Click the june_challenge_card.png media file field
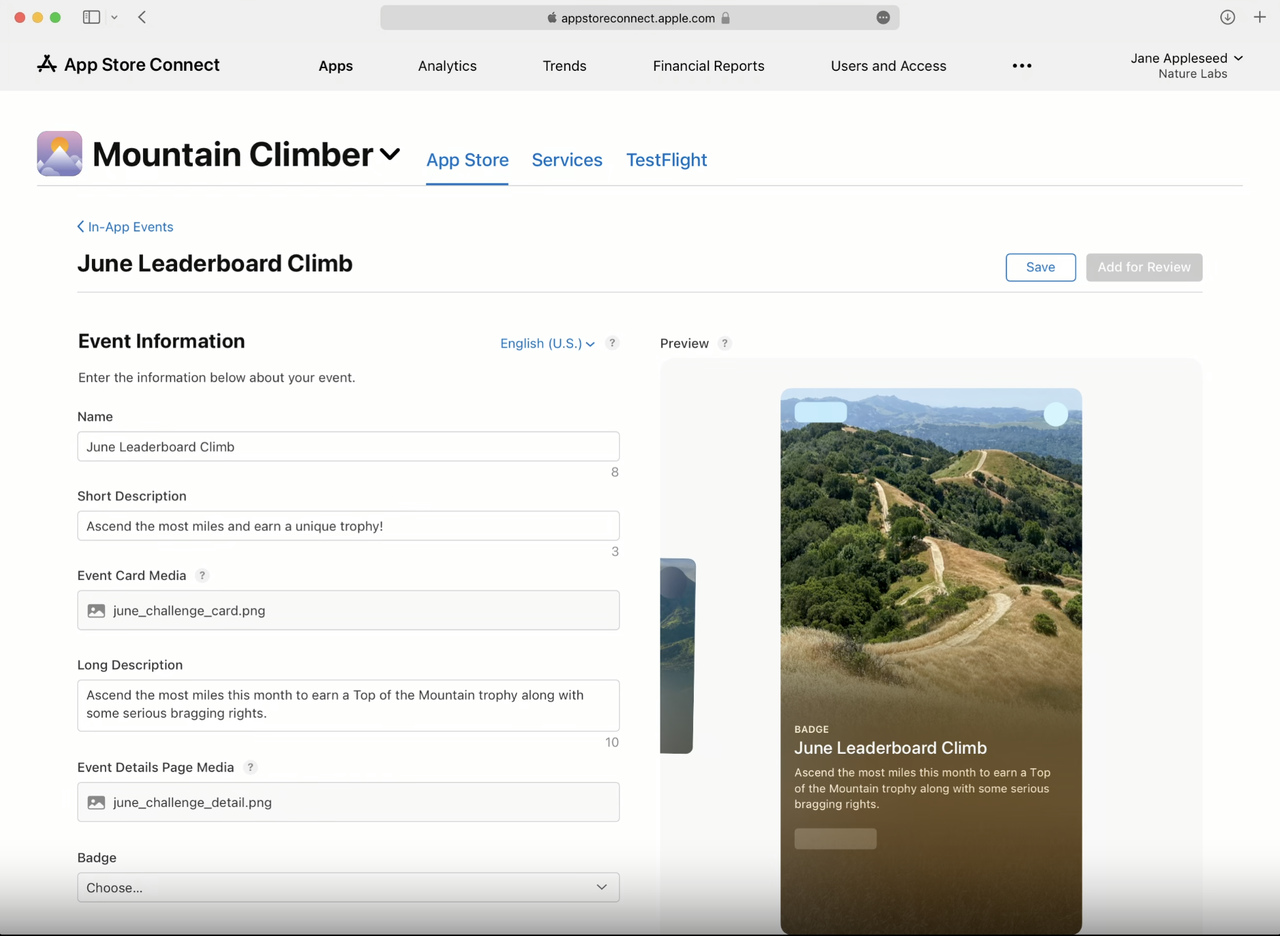Viewport: 1280px width, 936px height. coord(348,610)
